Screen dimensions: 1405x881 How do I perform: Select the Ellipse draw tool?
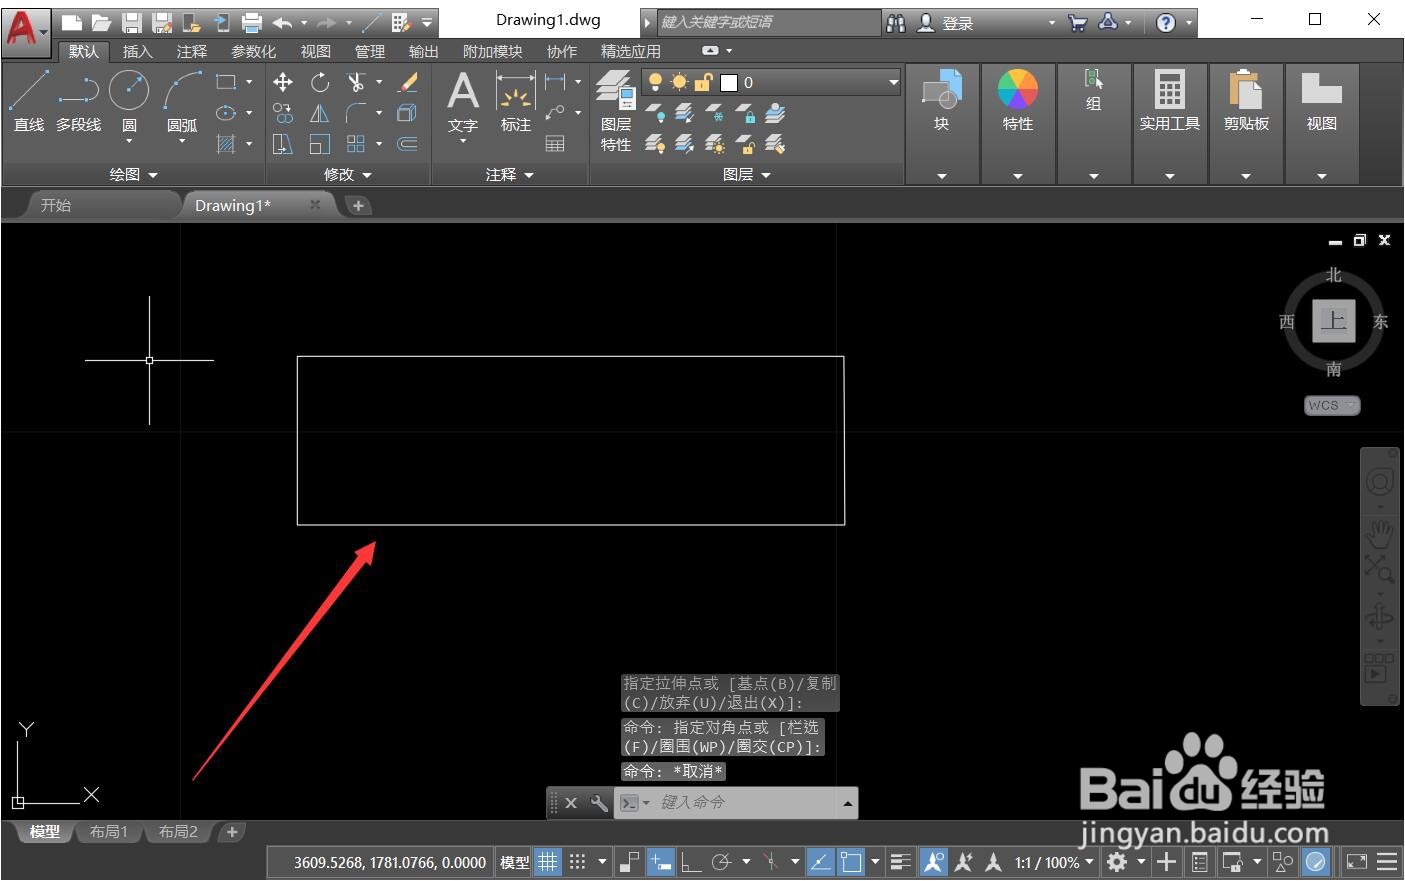(226, 113)
